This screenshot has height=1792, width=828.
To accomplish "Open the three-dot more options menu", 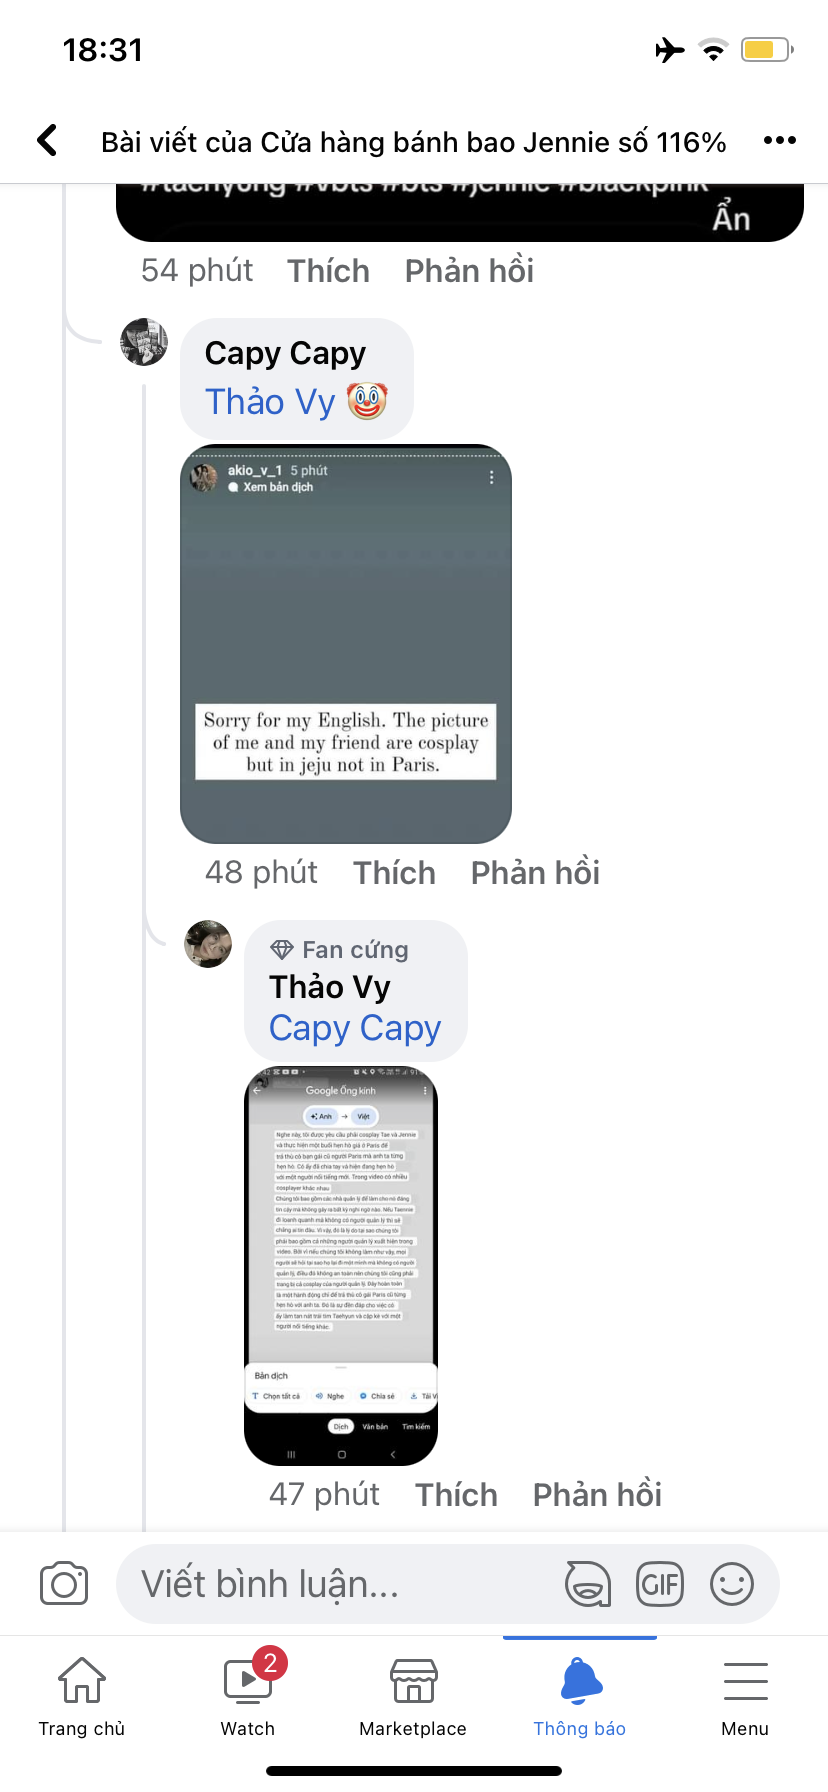I will [x=780, y=141].
